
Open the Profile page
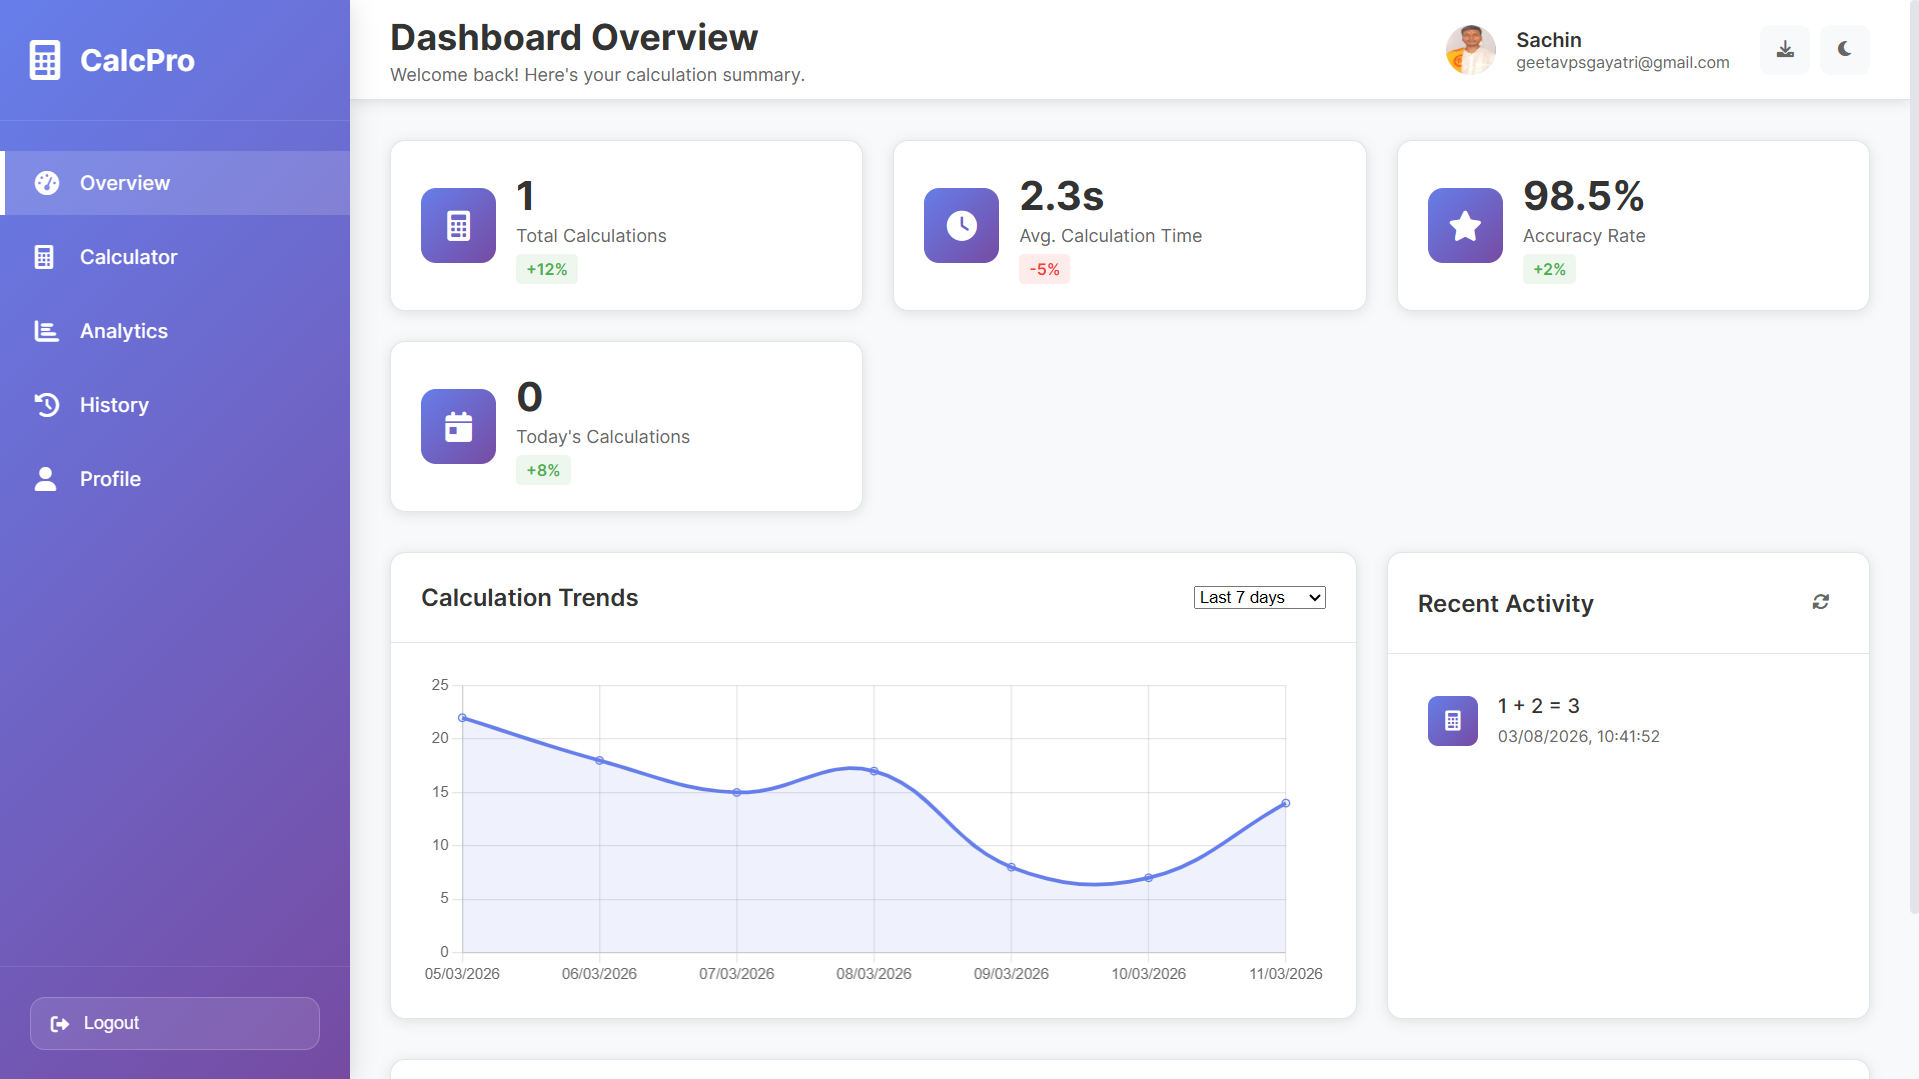(110, 479)
